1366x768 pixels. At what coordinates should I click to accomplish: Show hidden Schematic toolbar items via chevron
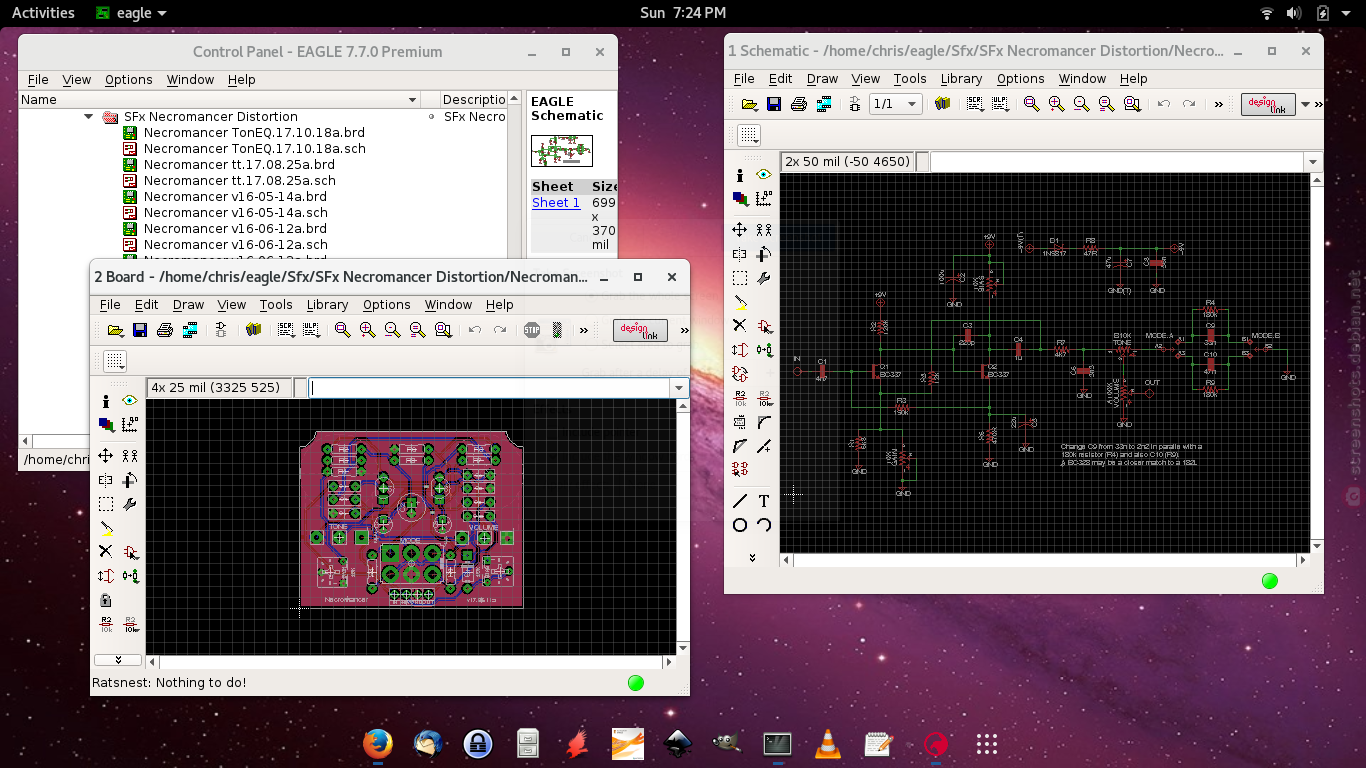pos(1218,104)
